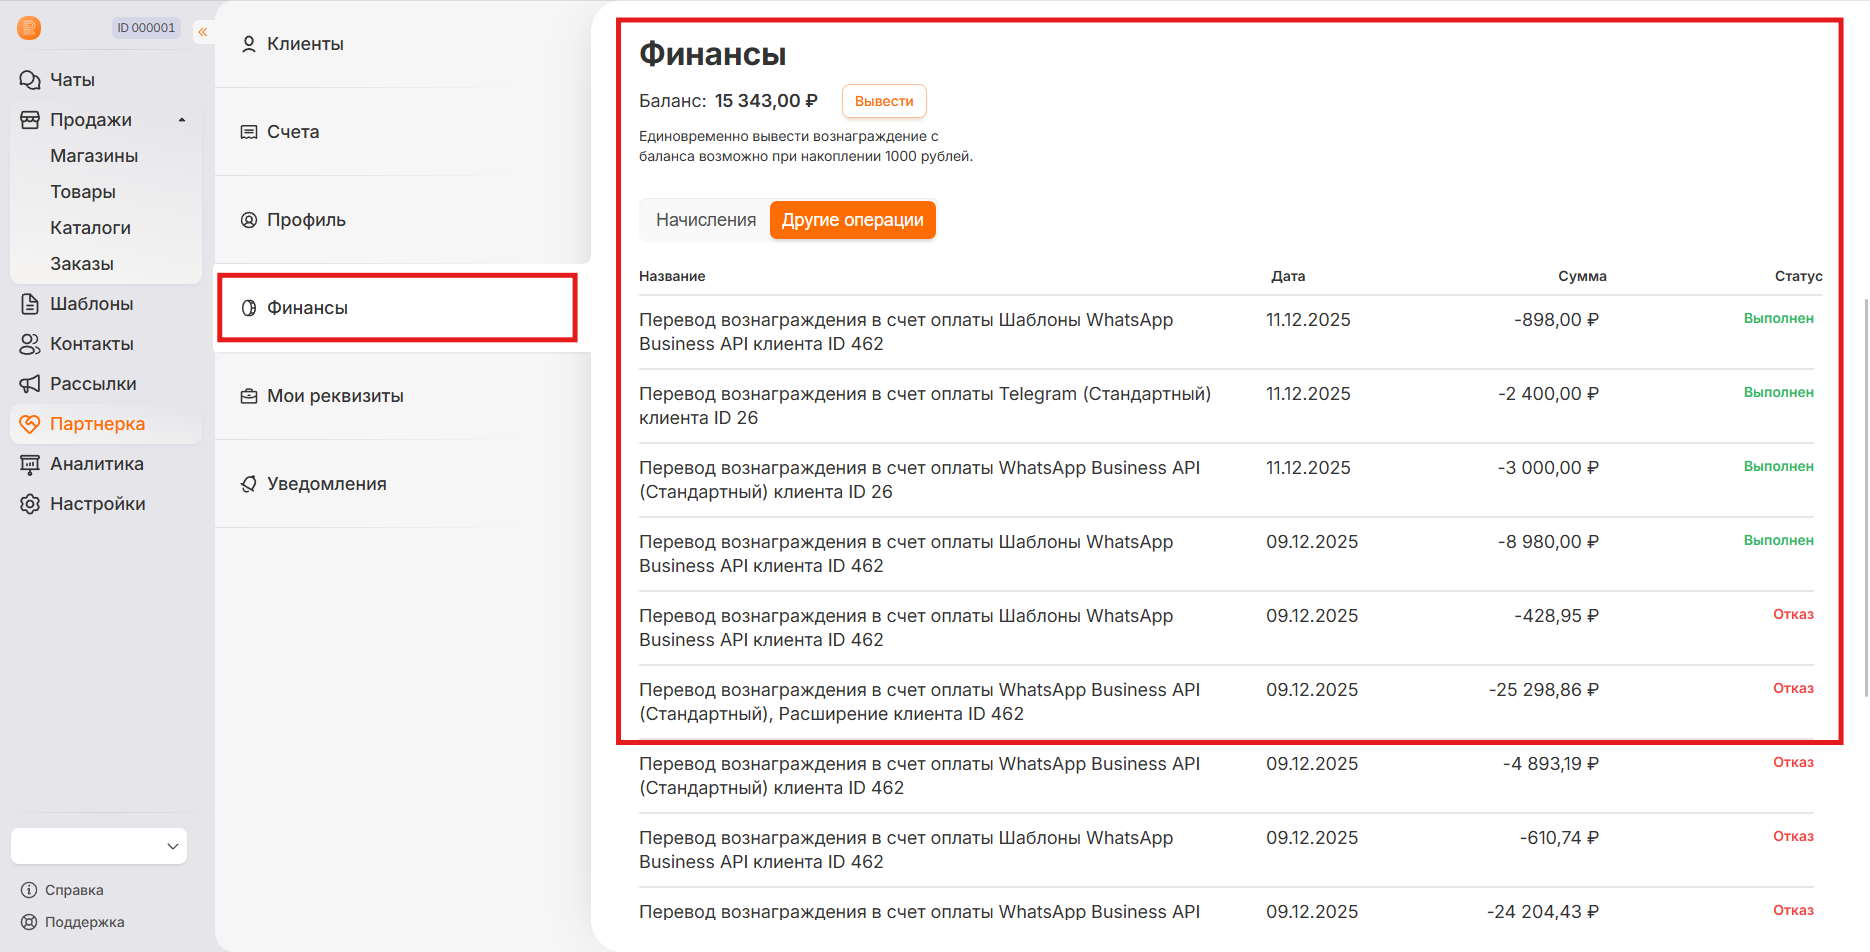Viewport: 1870px width, 952px height.
Task: Click the Финансы pie icon
Action: tap(249, 308)
